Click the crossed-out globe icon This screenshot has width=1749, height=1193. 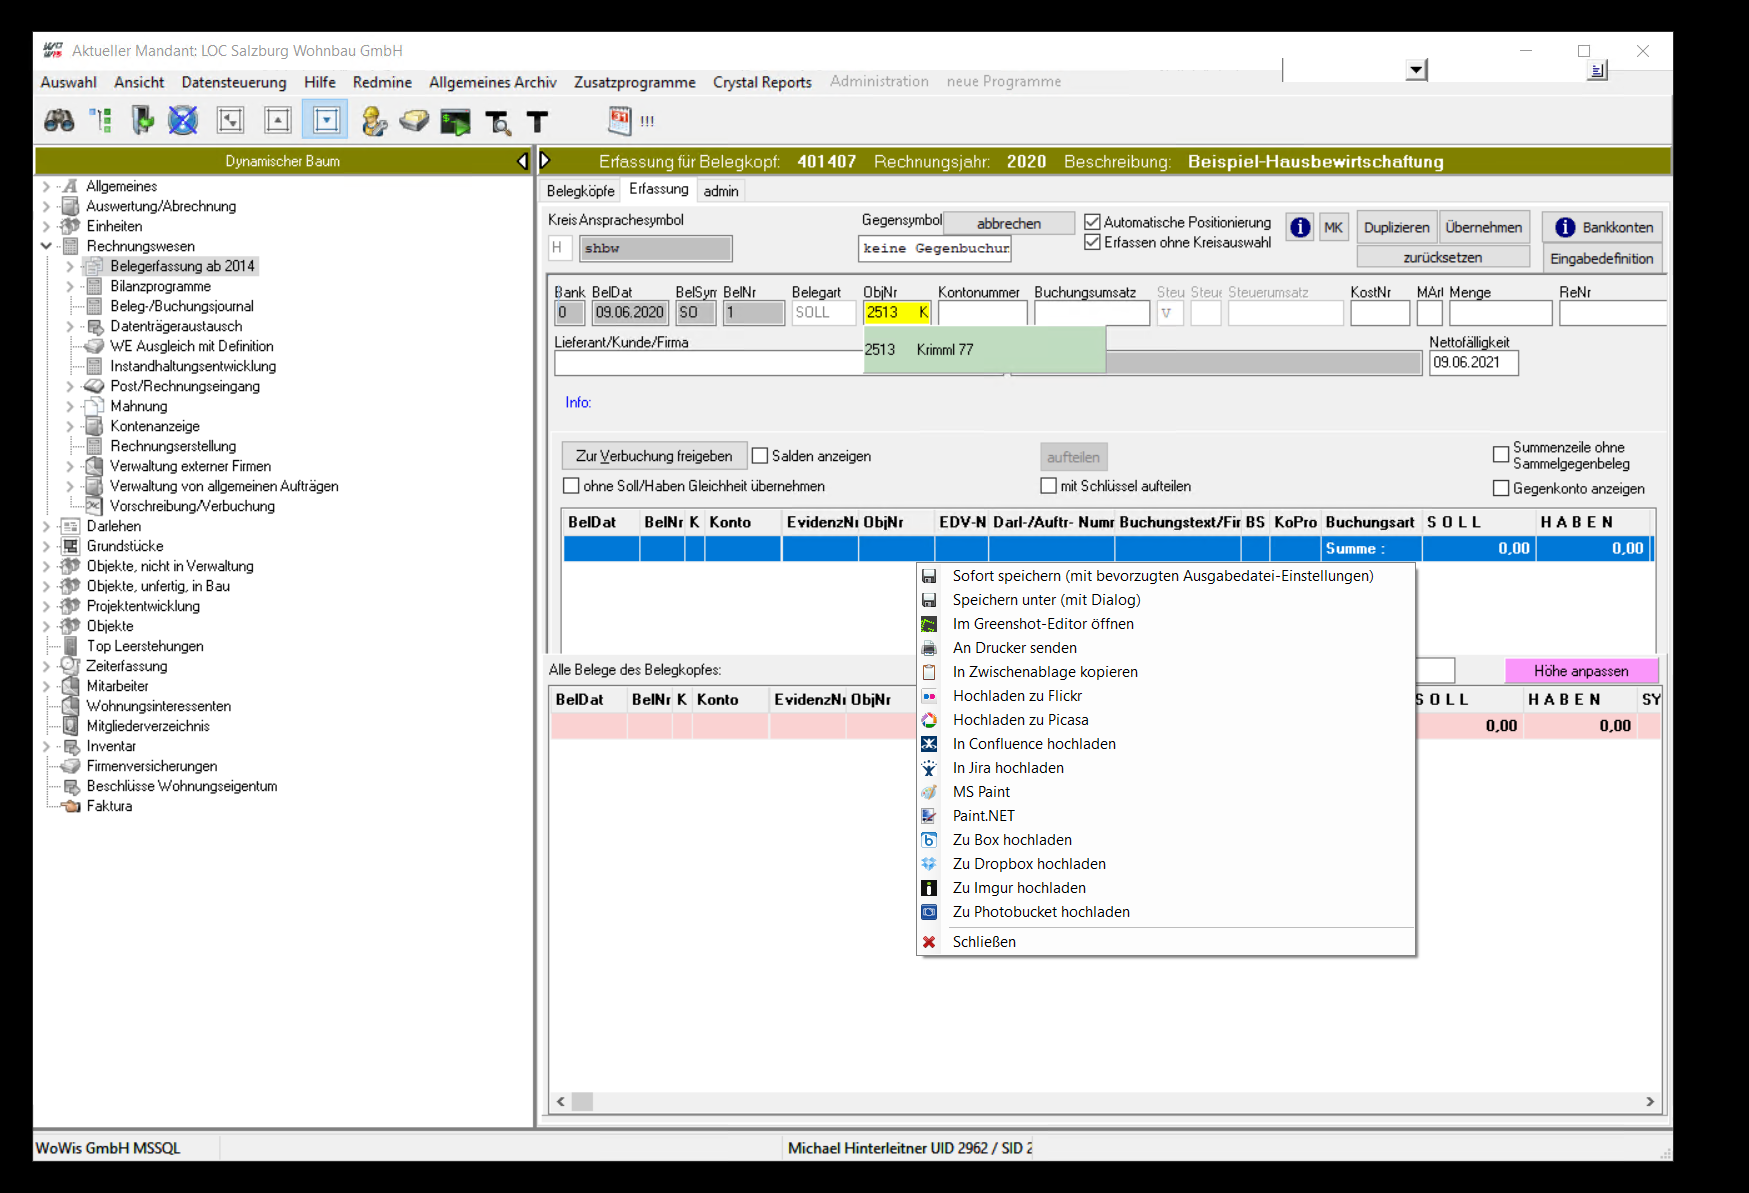pyautogui.click(x=183, y=121)
